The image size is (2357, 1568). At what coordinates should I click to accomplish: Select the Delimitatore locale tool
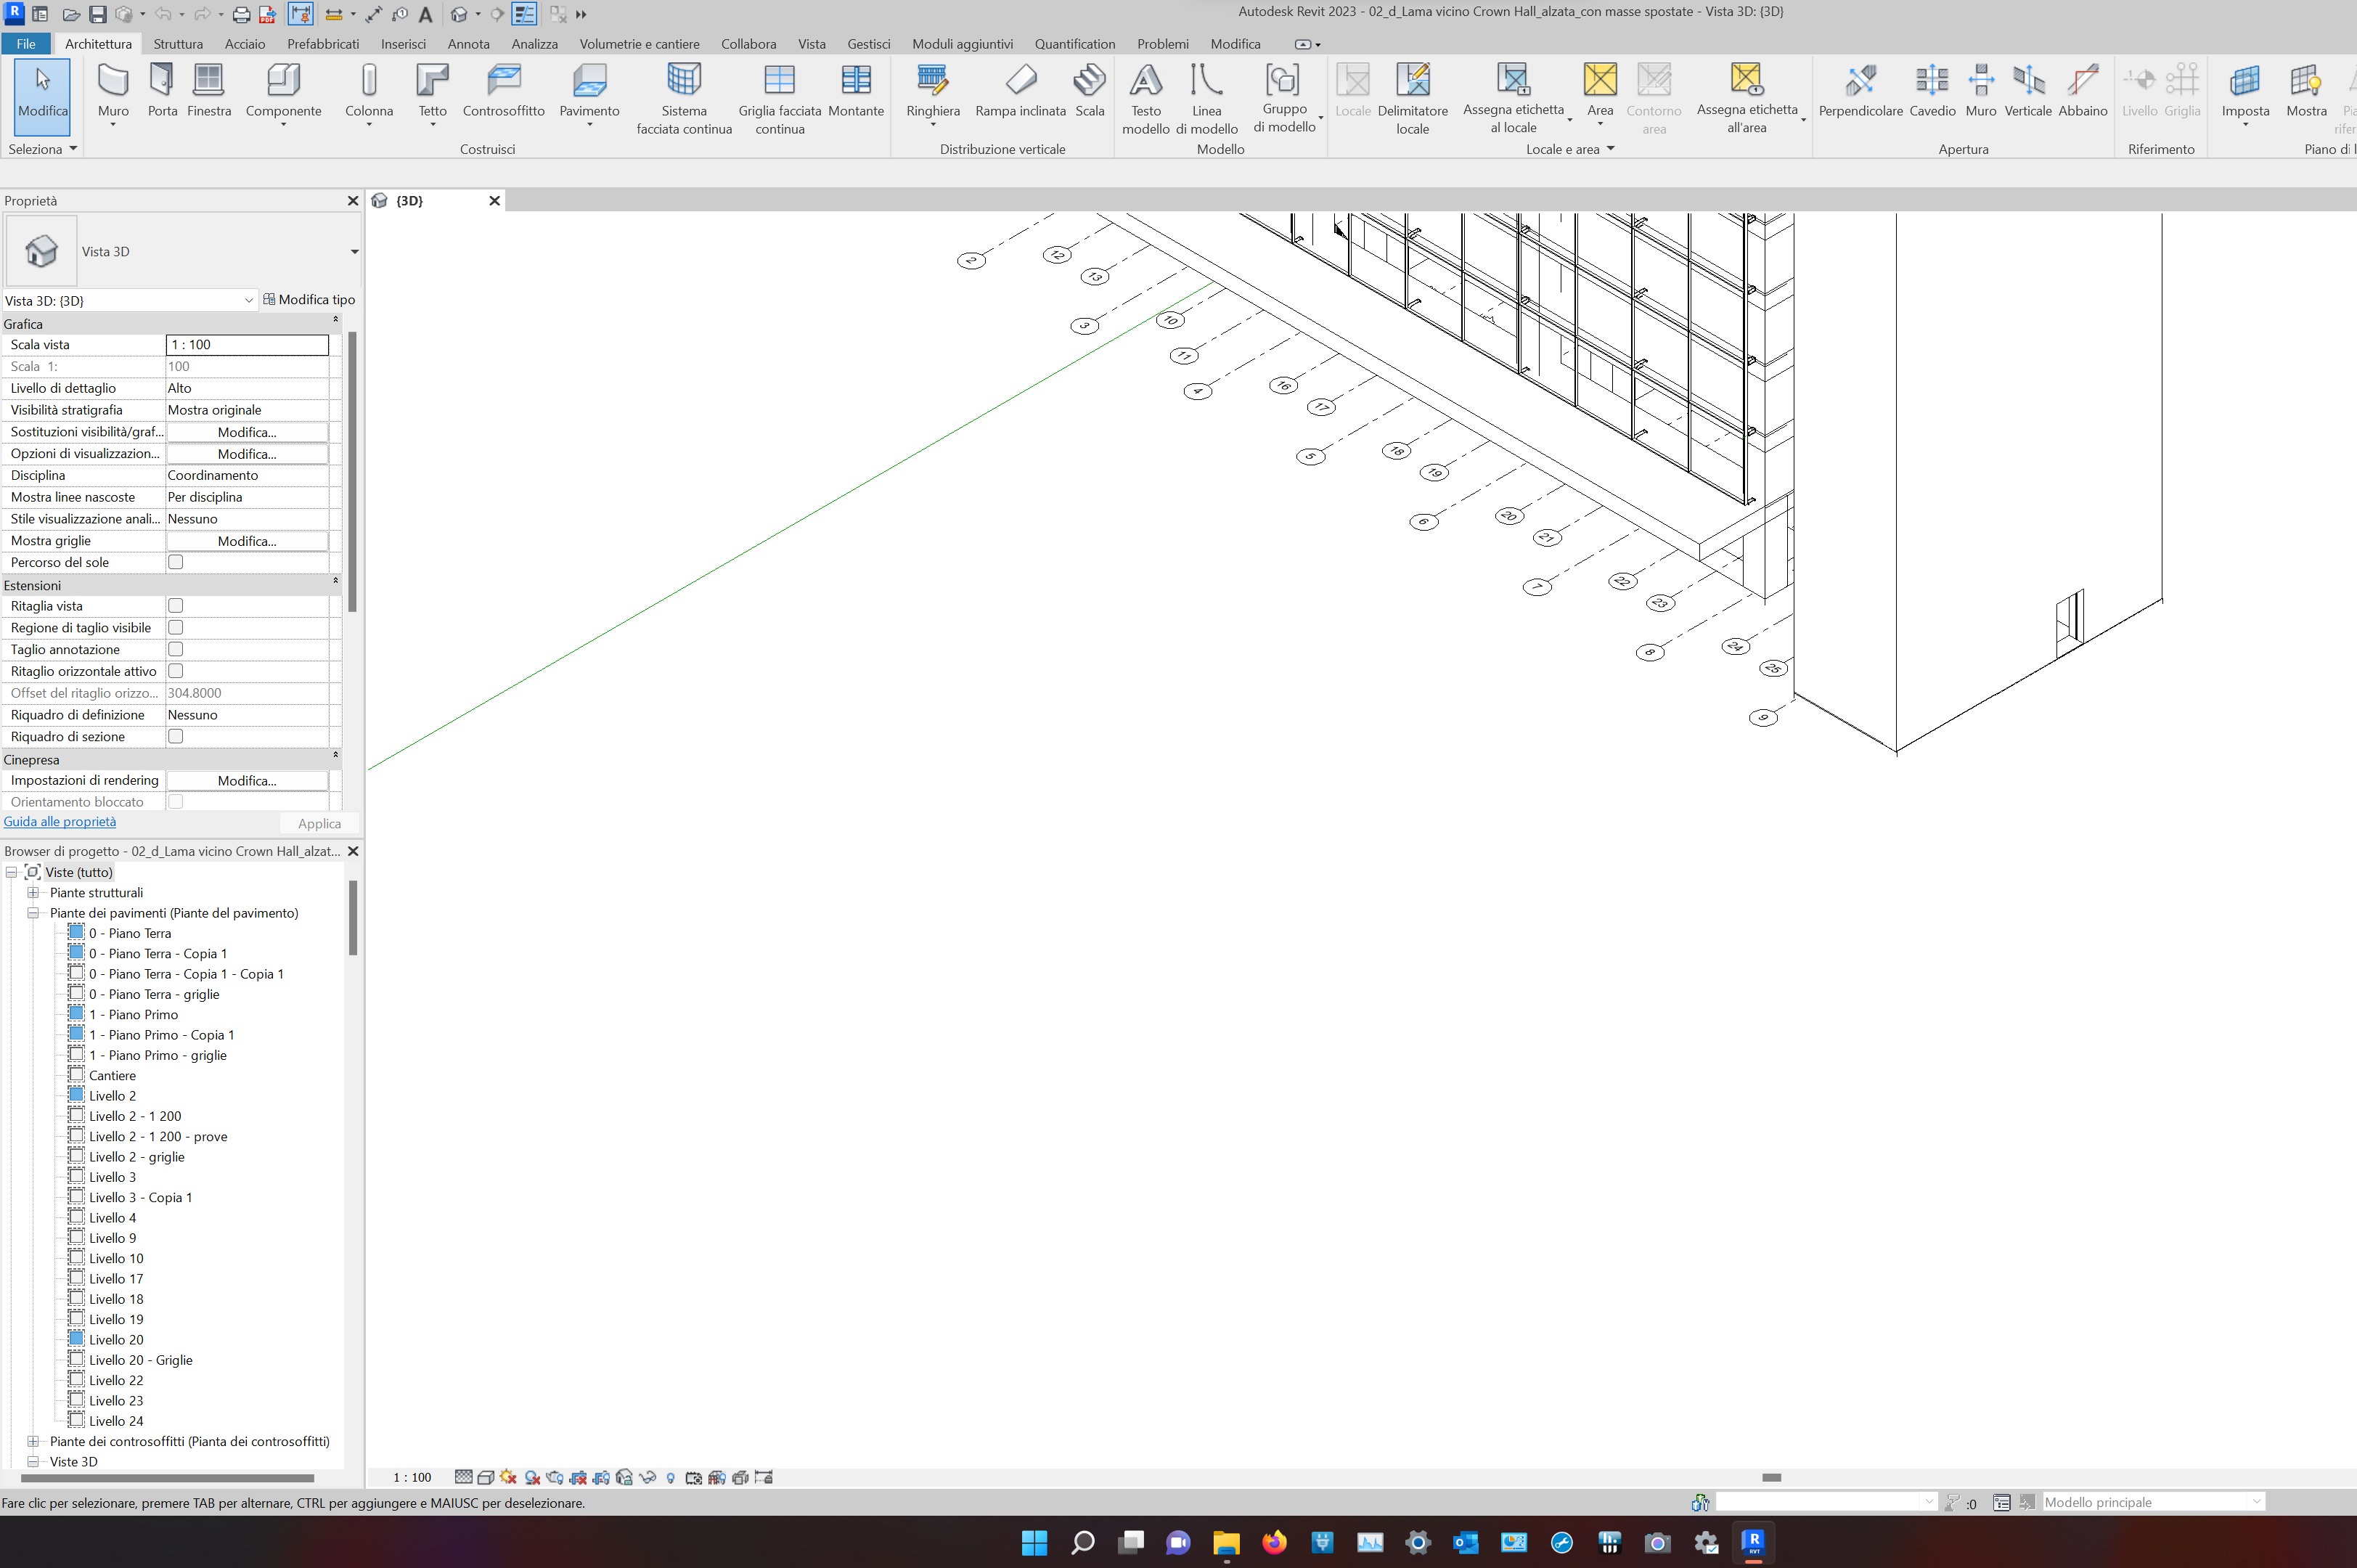(1412, 99)
